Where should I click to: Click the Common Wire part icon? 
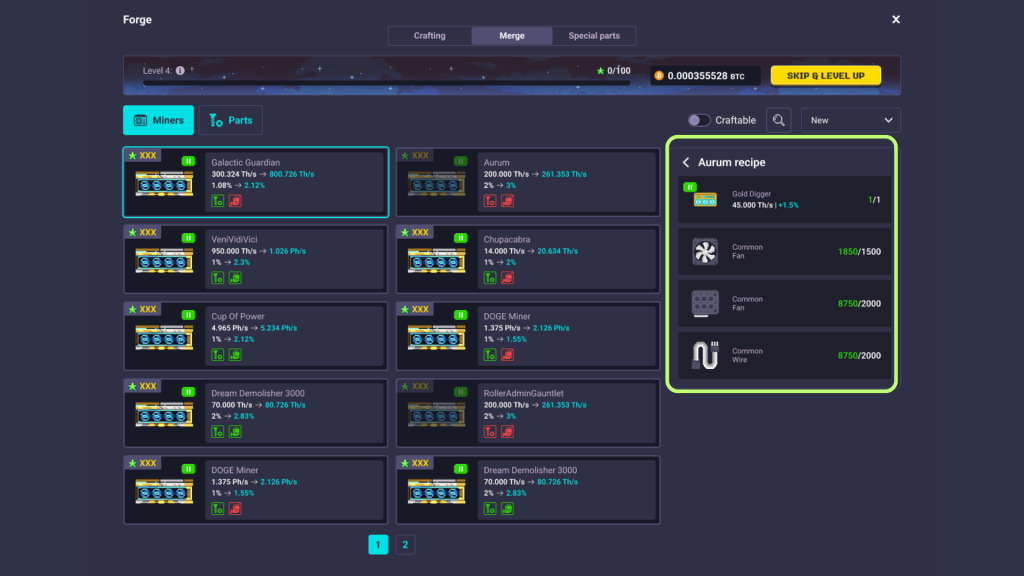705,355
